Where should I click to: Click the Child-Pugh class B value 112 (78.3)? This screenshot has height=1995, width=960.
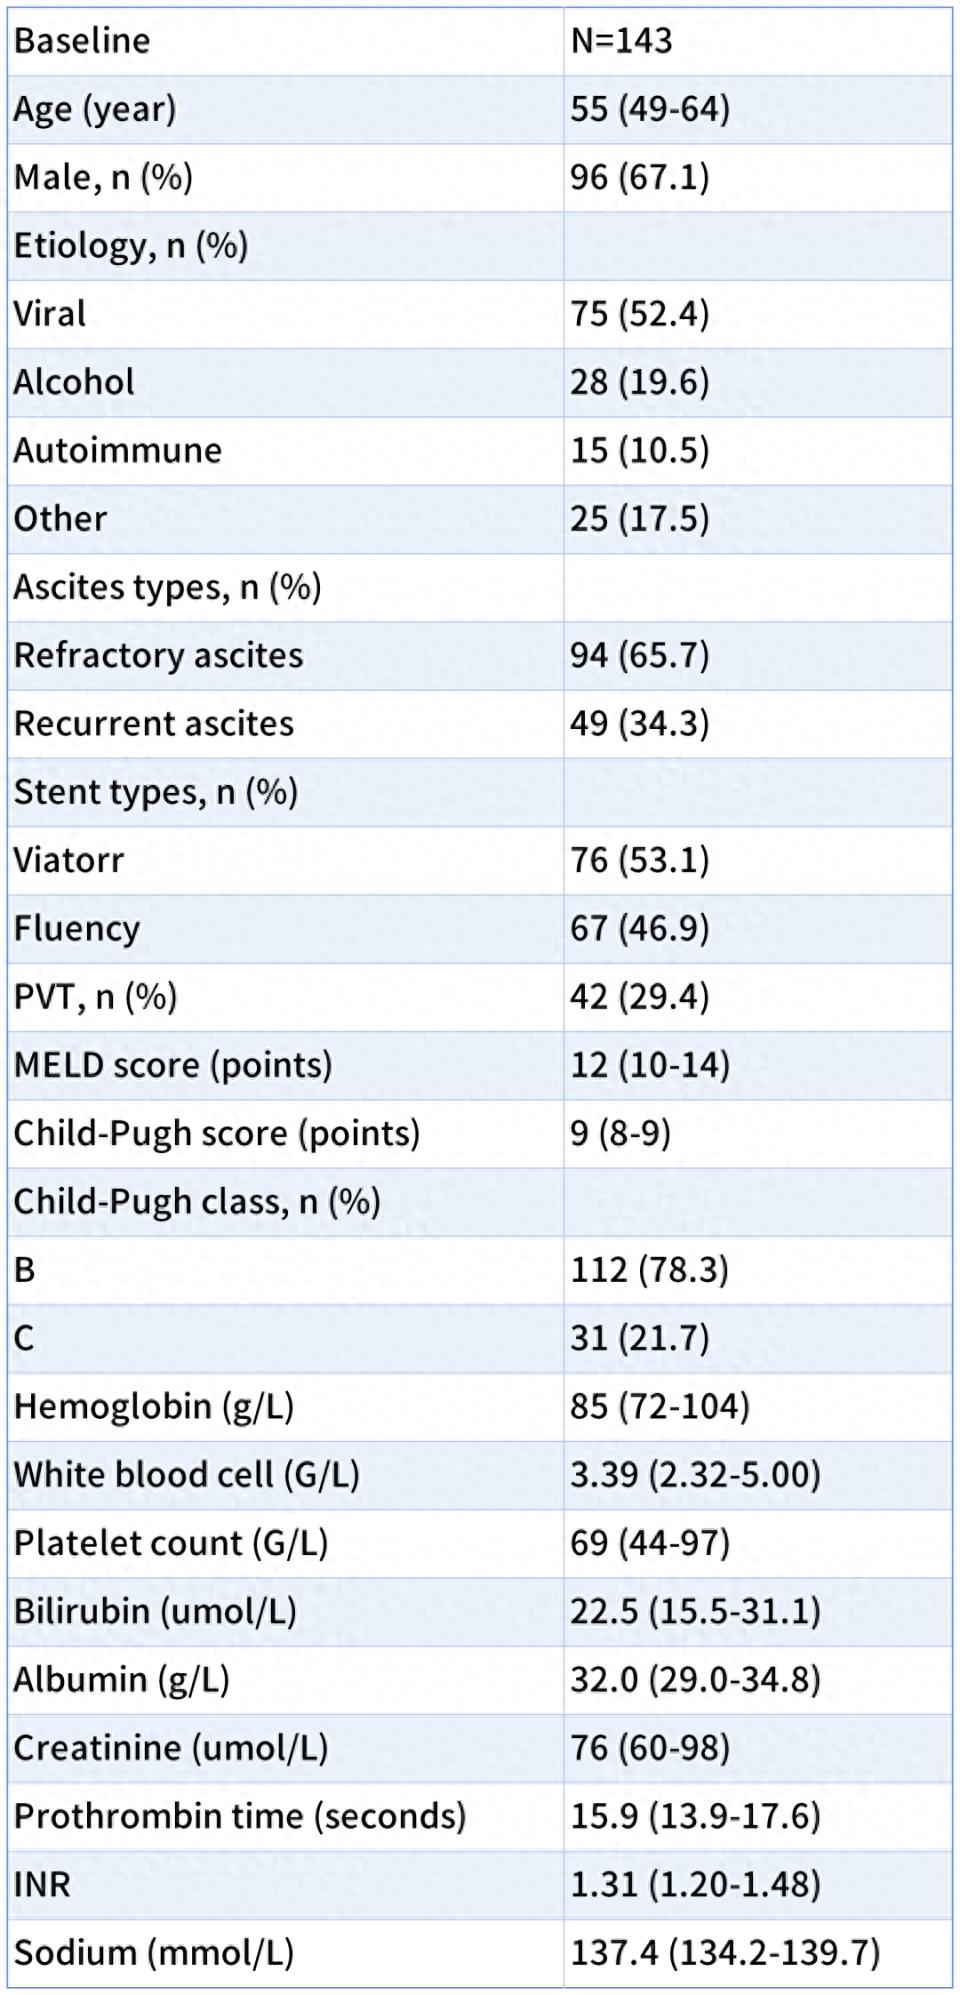coord(649,1270)
